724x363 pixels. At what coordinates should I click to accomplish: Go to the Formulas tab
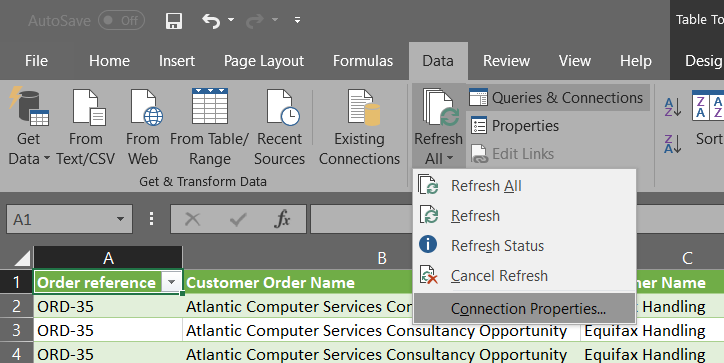363,61
